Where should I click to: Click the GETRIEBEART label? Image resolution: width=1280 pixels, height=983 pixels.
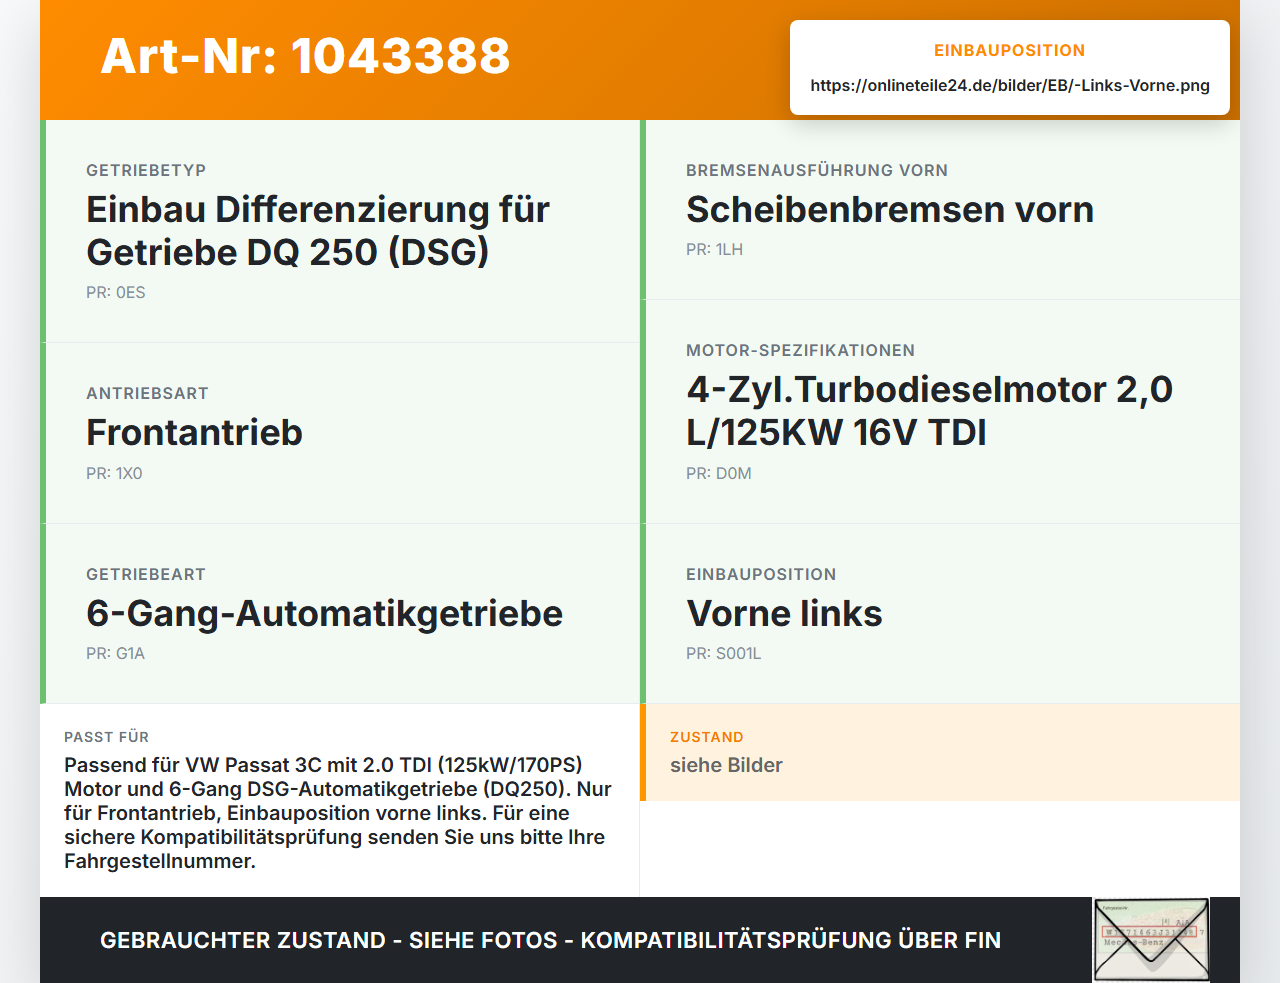(x=146, y=574)
